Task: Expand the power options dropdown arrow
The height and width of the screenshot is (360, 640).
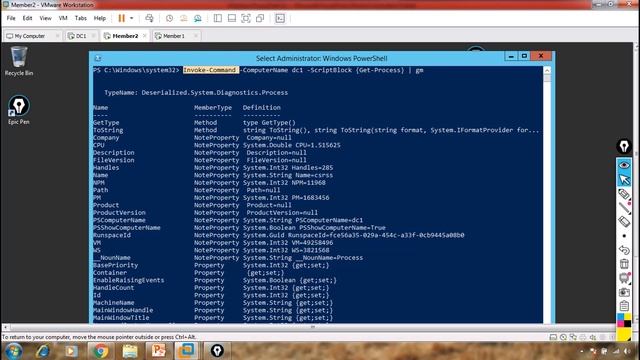Action: pos(131,18)
